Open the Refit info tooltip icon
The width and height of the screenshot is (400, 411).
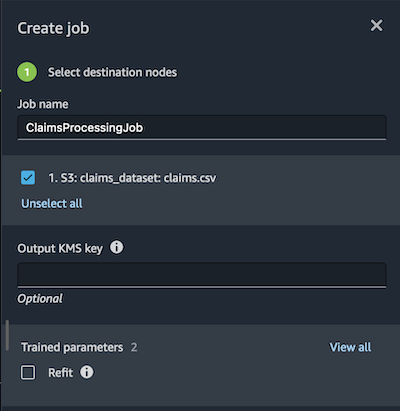click(87, 372)
